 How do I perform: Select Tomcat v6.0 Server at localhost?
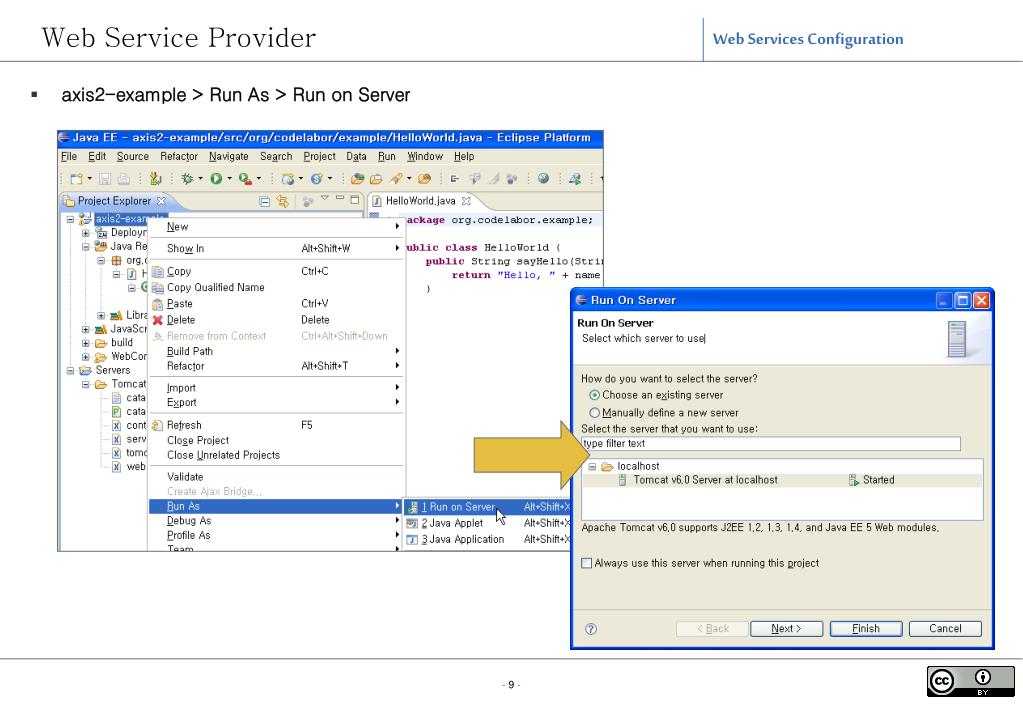coord(704,480)
